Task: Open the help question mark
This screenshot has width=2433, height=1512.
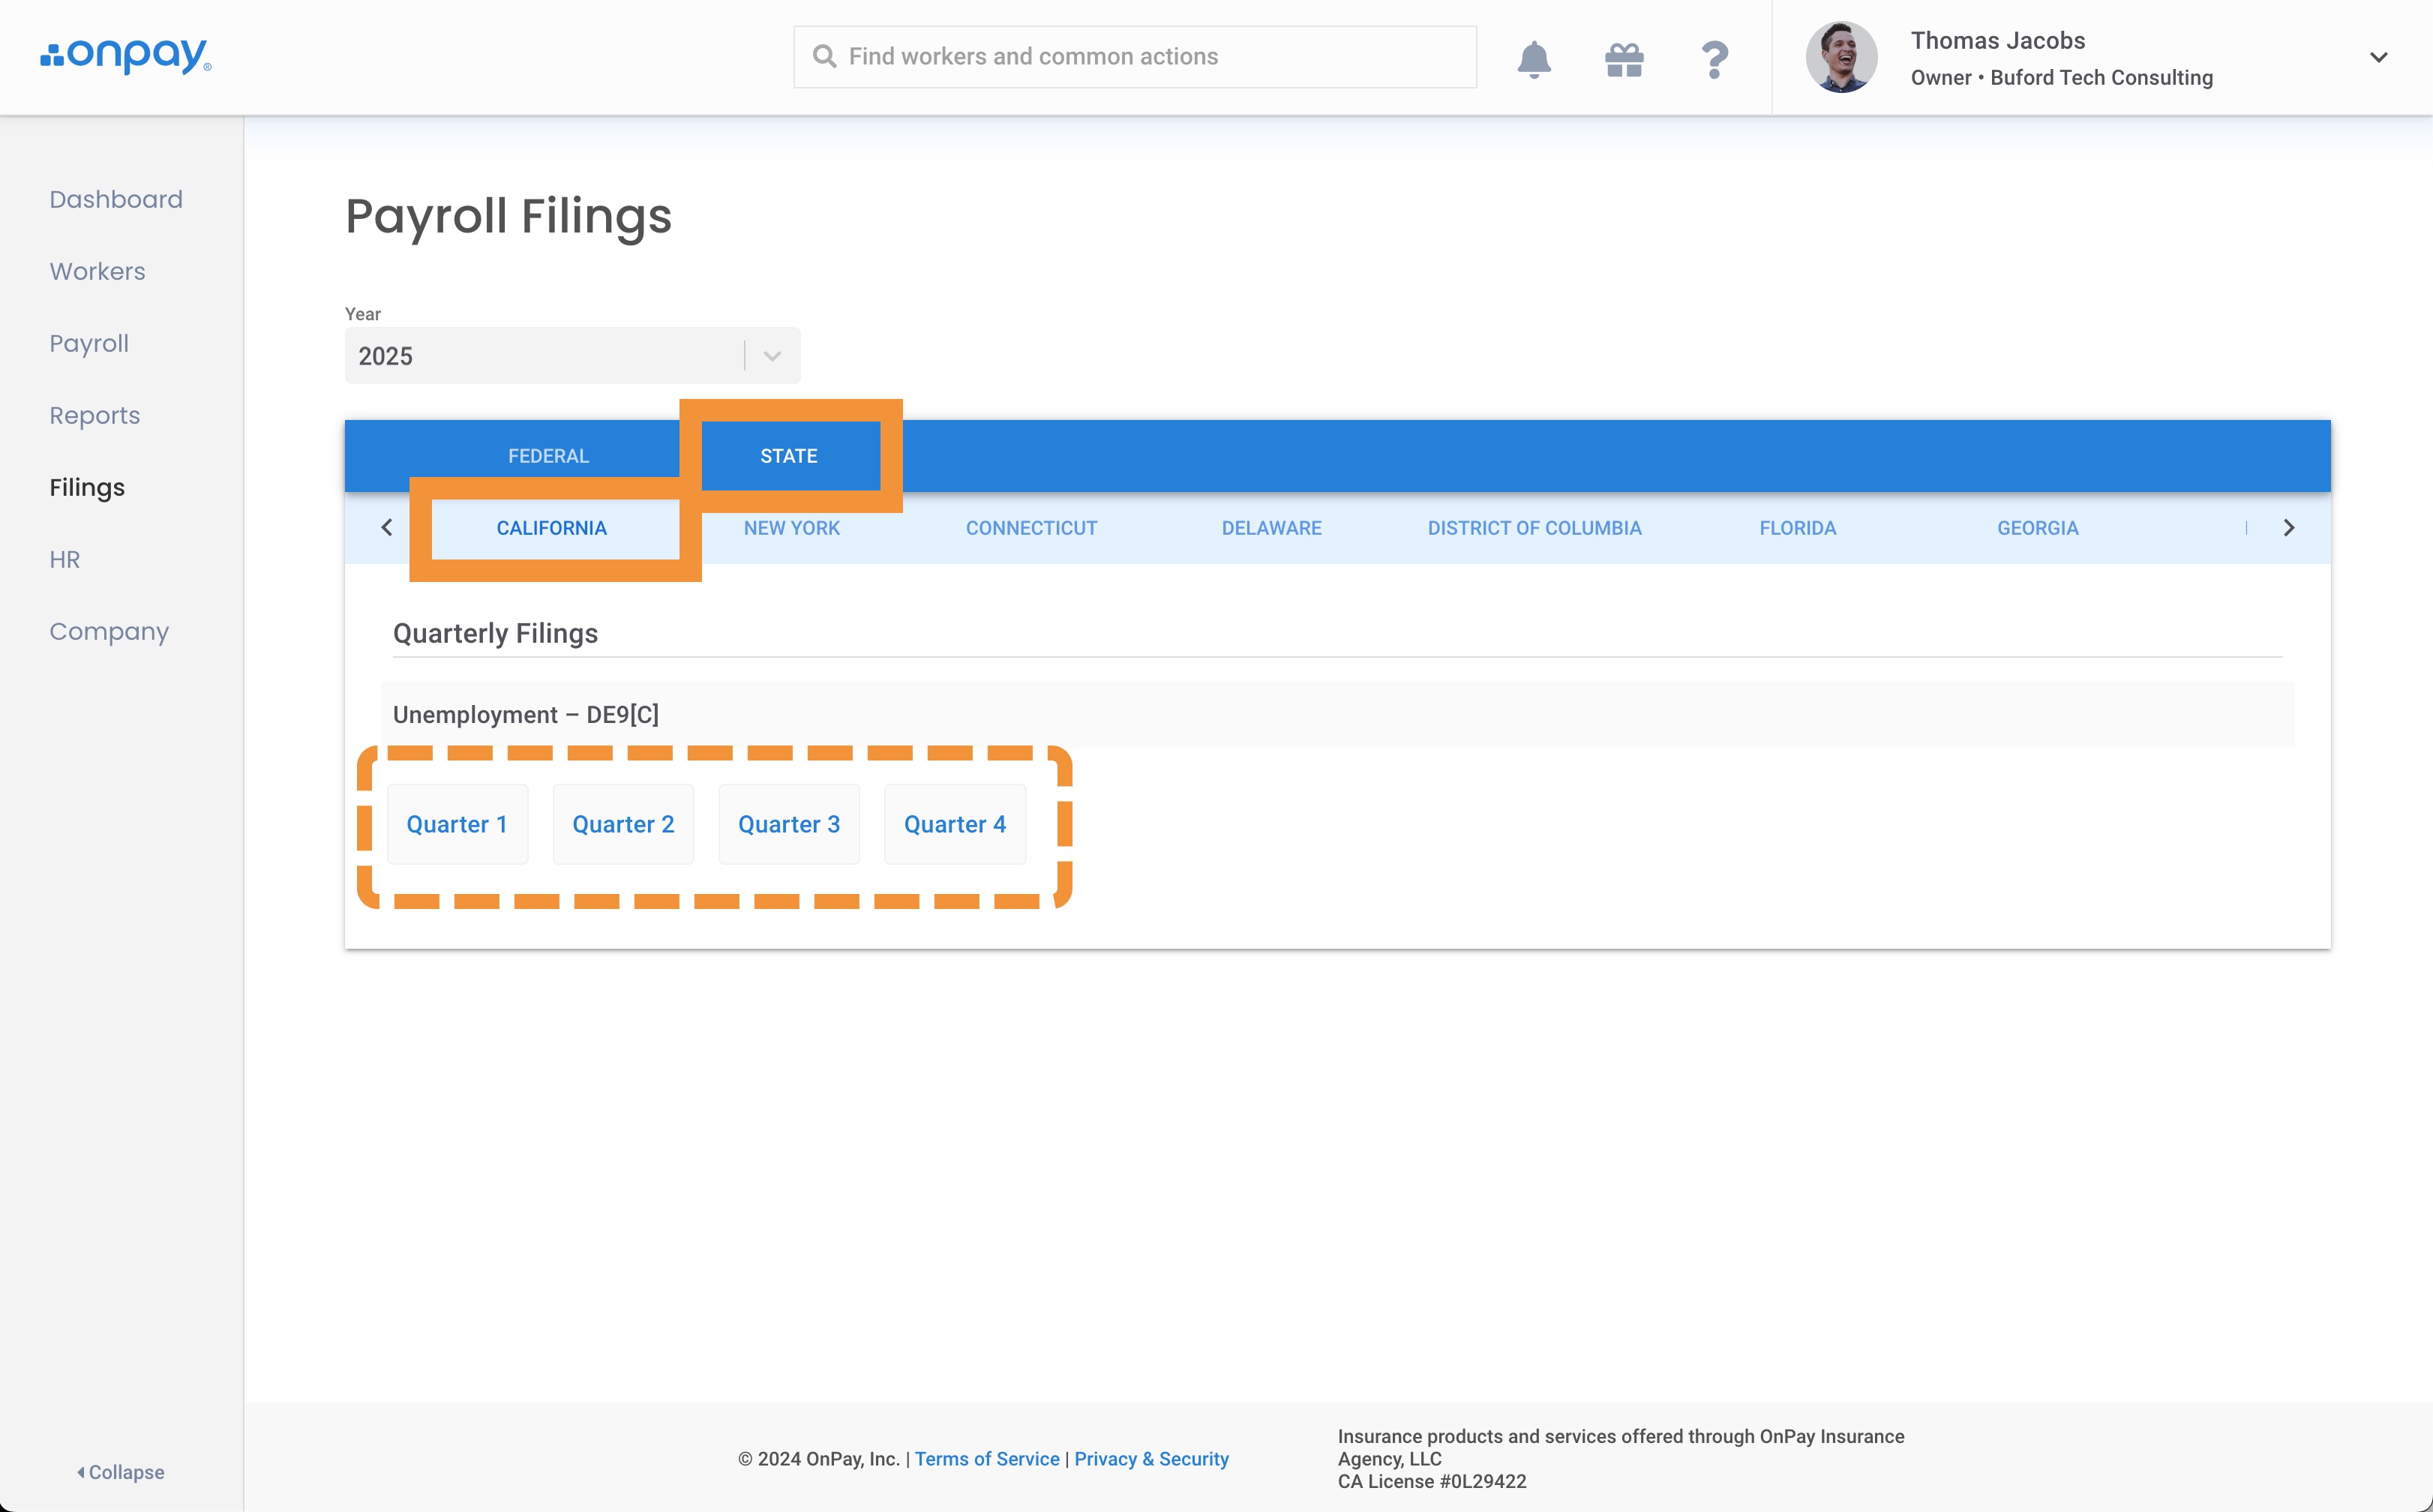Action: click(x=1714, y=59)
